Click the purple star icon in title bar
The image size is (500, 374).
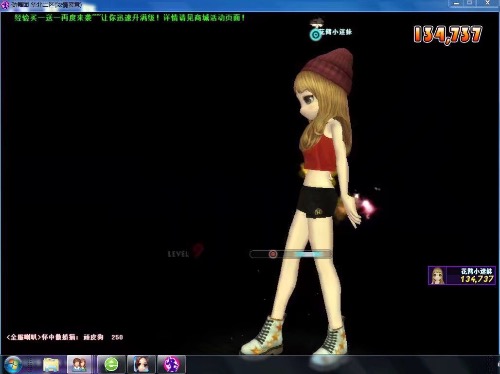(5, 5)
